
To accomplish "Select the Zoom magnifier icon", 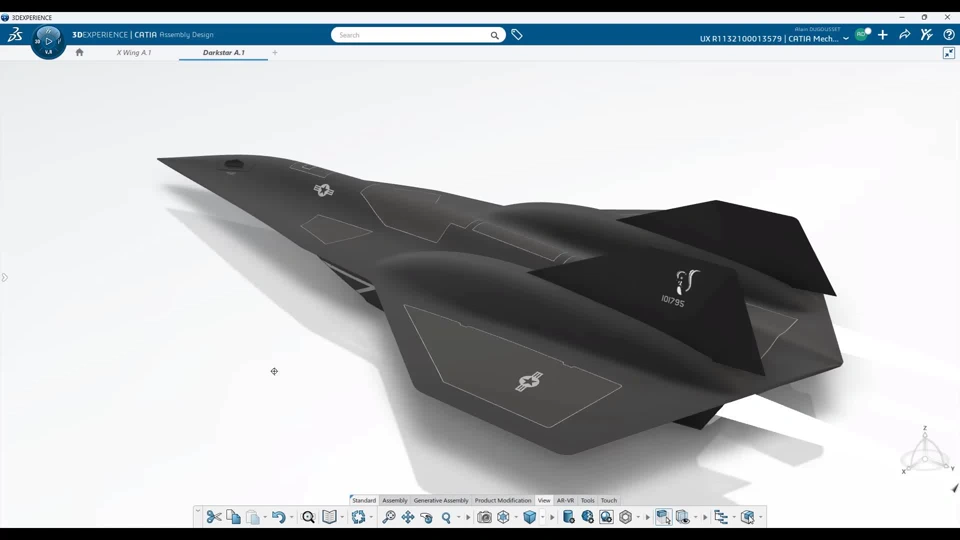I will (x=446, y=517).
